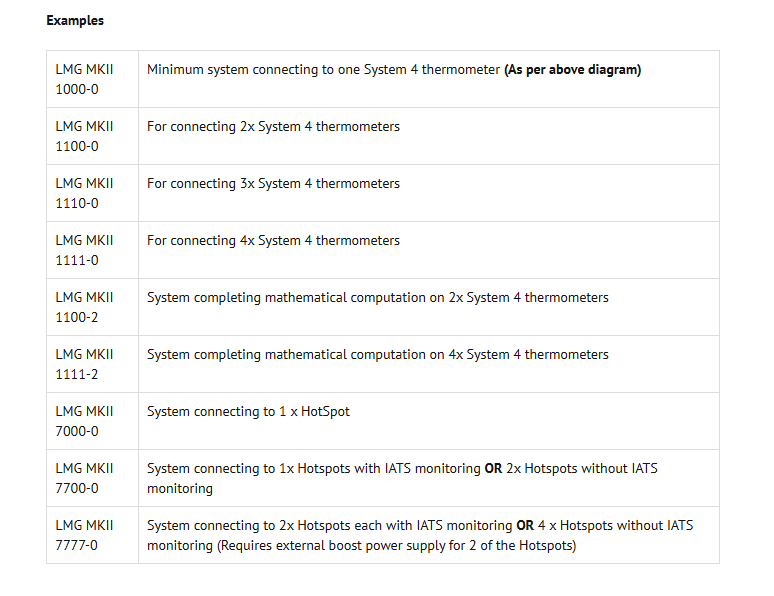Click the 'Minimum system connecting' description text

point(323,70)
